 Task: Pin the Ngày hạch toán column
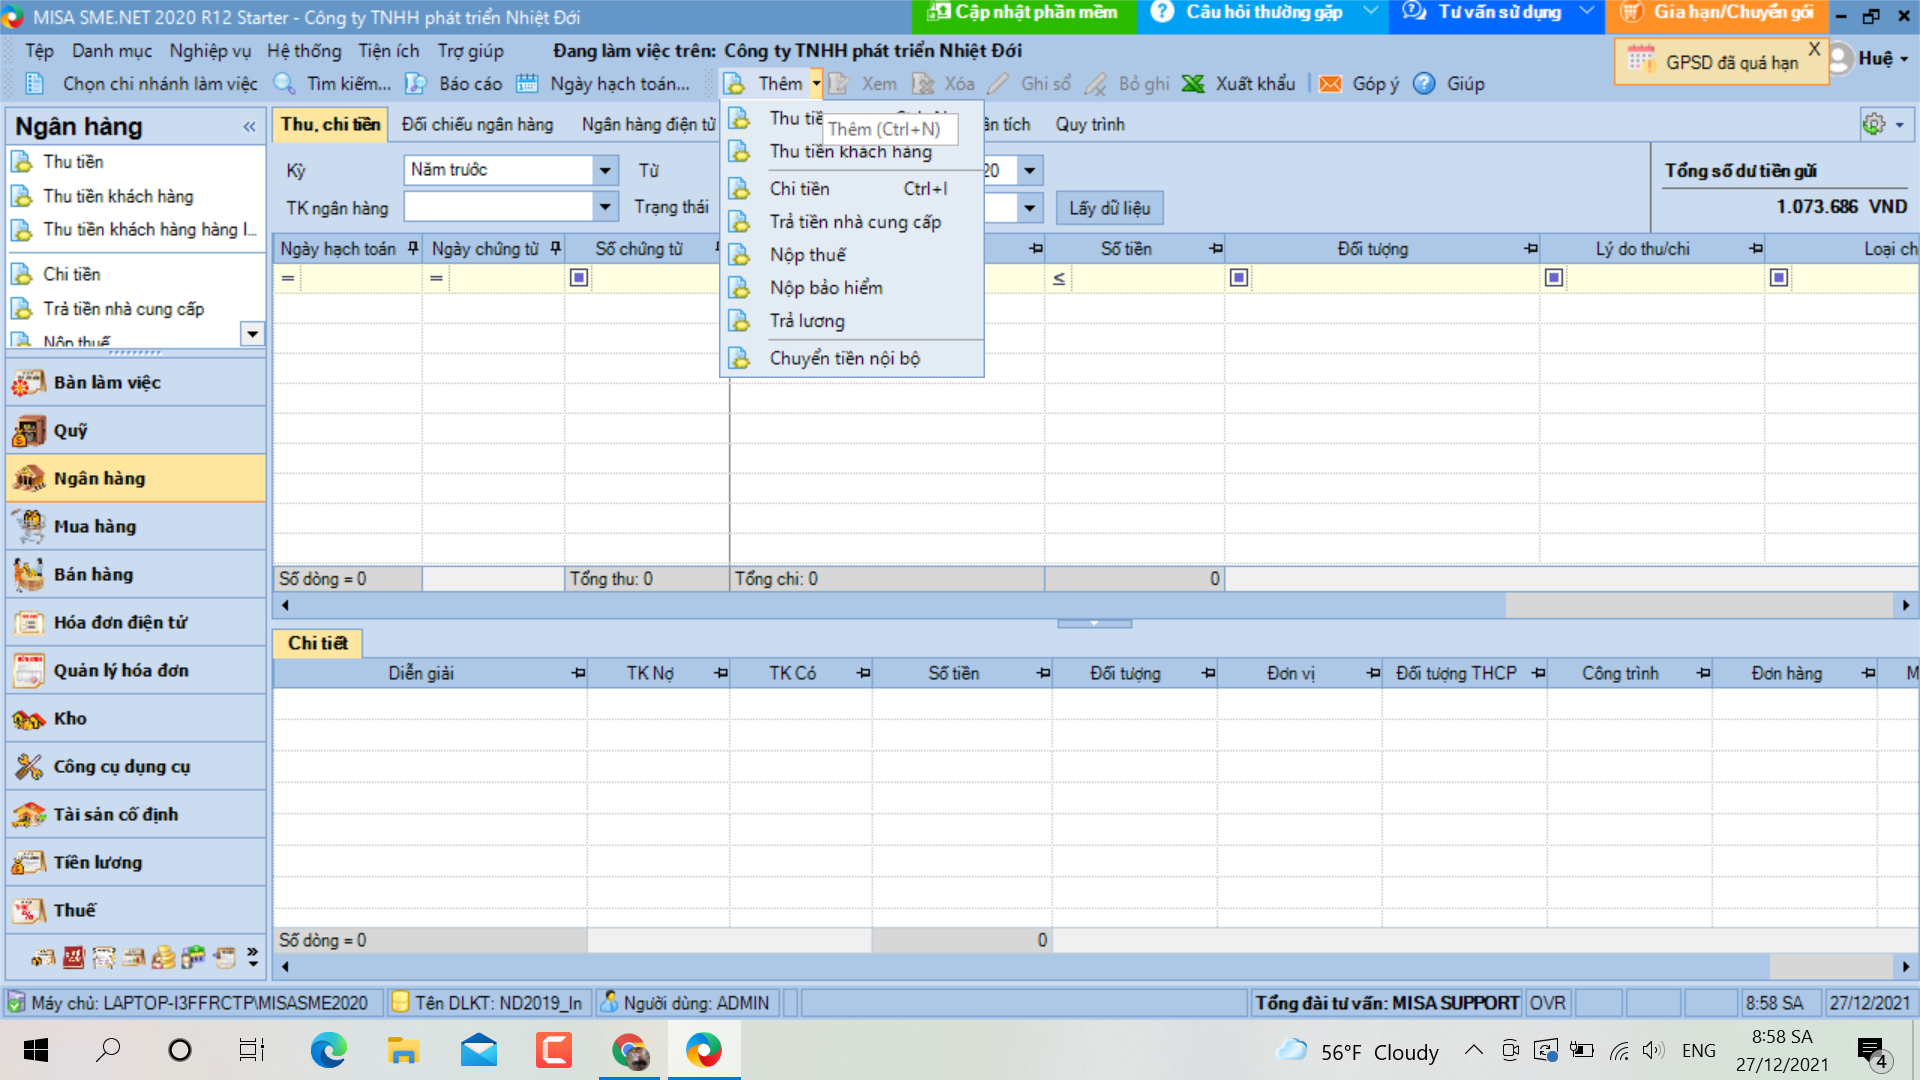pyautogui.click(x=413, y=248)
